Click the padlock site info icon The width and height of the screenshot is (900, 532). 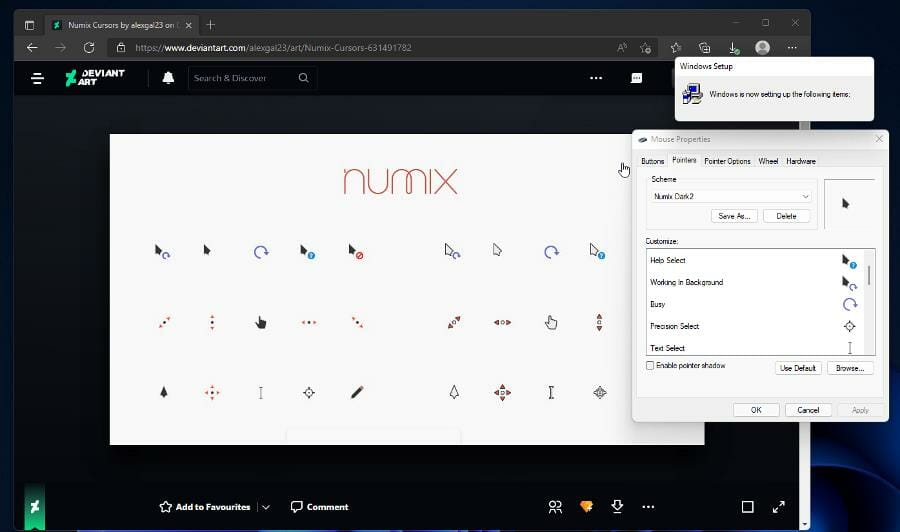(x=121, y=48)
